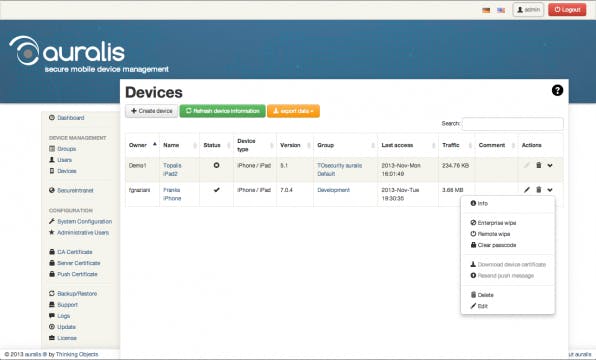Sort table by Device type column
The width and height of the screenshot is (596, 360).
tap(255, 145)
